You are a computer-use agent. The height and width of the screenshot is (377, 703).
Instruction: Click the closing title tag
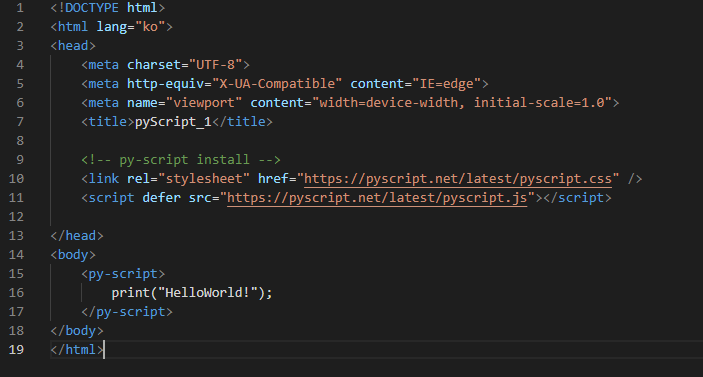[x=242, y=121]
